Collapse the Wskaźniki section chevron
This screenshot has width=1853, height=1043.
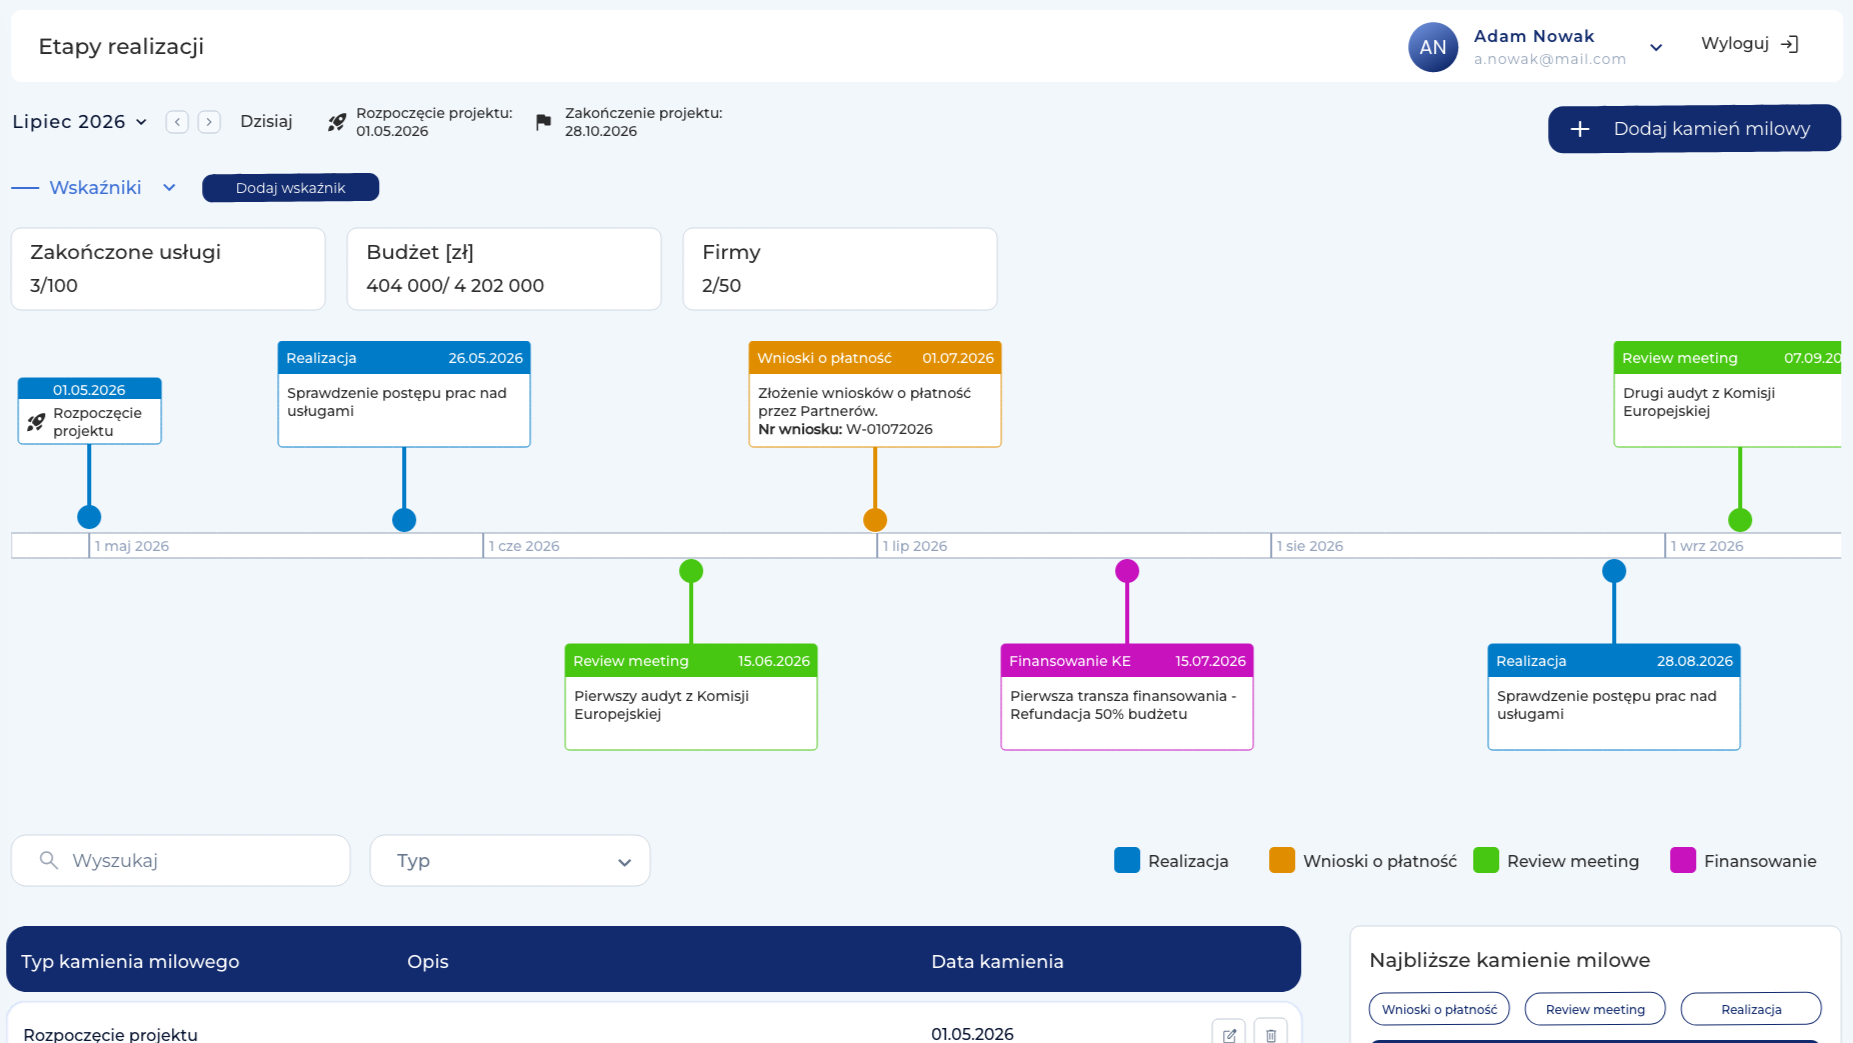pyautogui.click(x=169, y=188)
